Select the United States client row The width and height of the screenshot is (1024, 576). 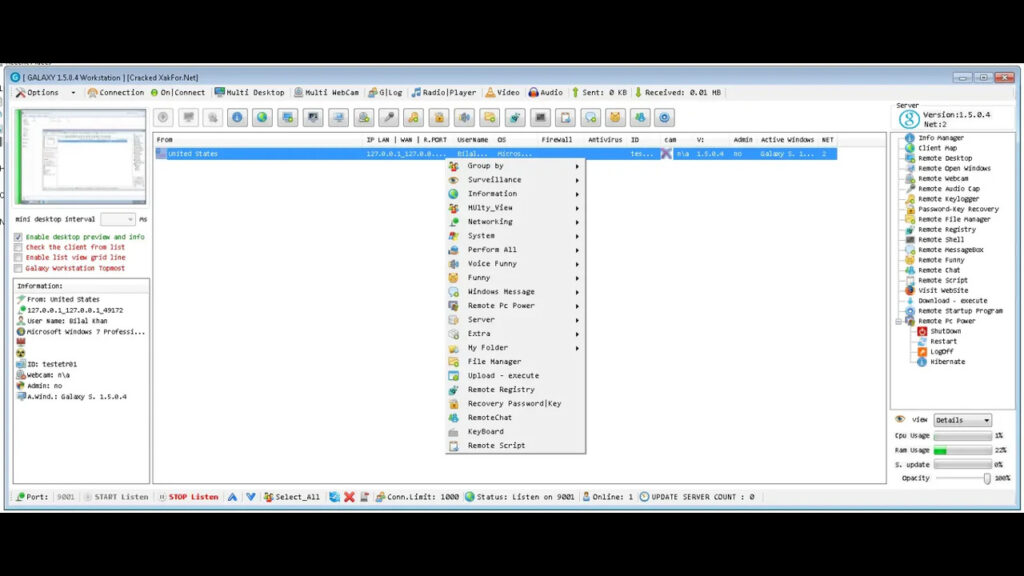(496, 154)
